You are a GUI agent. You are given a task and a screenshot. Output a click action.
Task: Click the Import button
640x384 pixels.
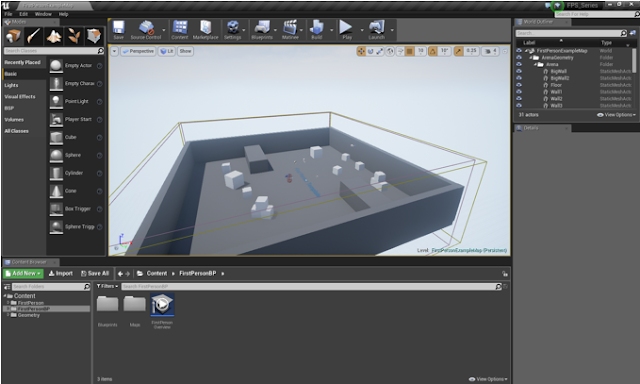tap(60, 273)
